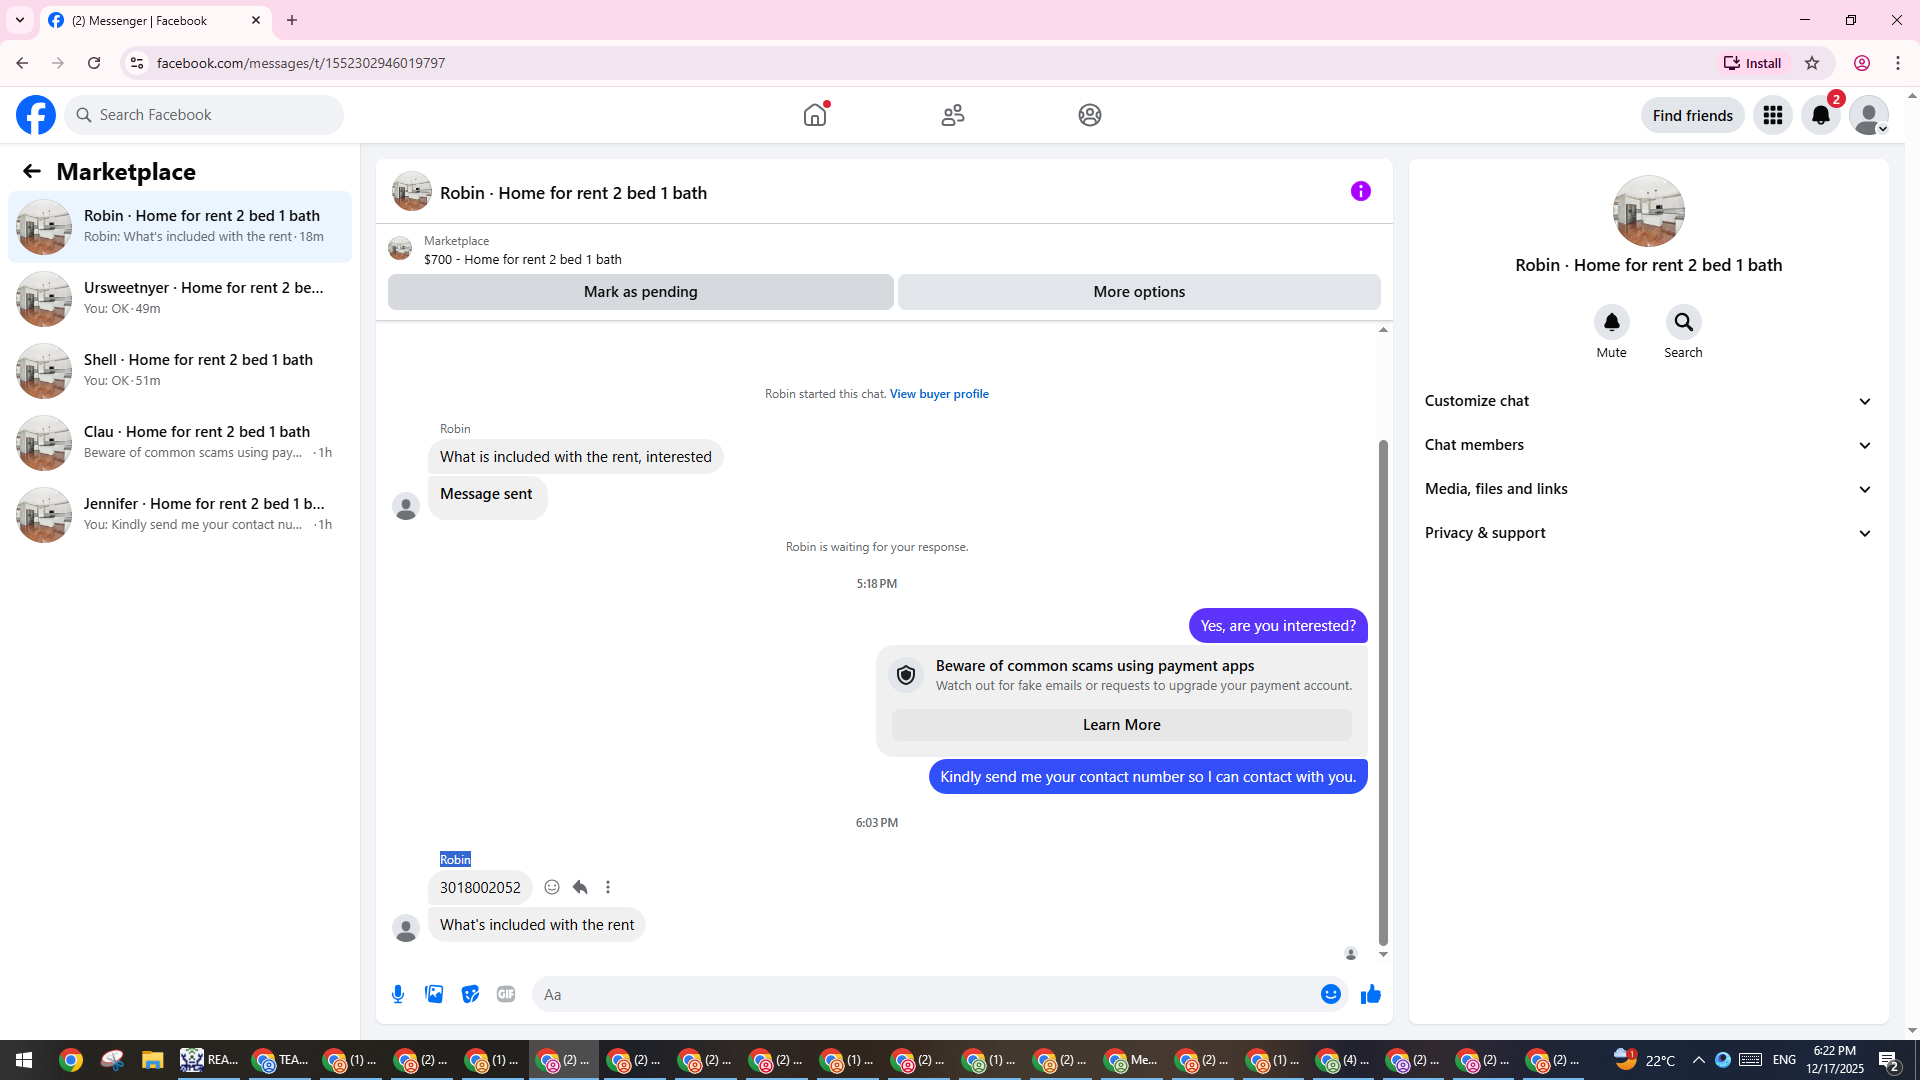Image resolution: width=1920 pixels, height=1080 pixels.
Task: Click Mark as pending button
Action: (640, 292)
